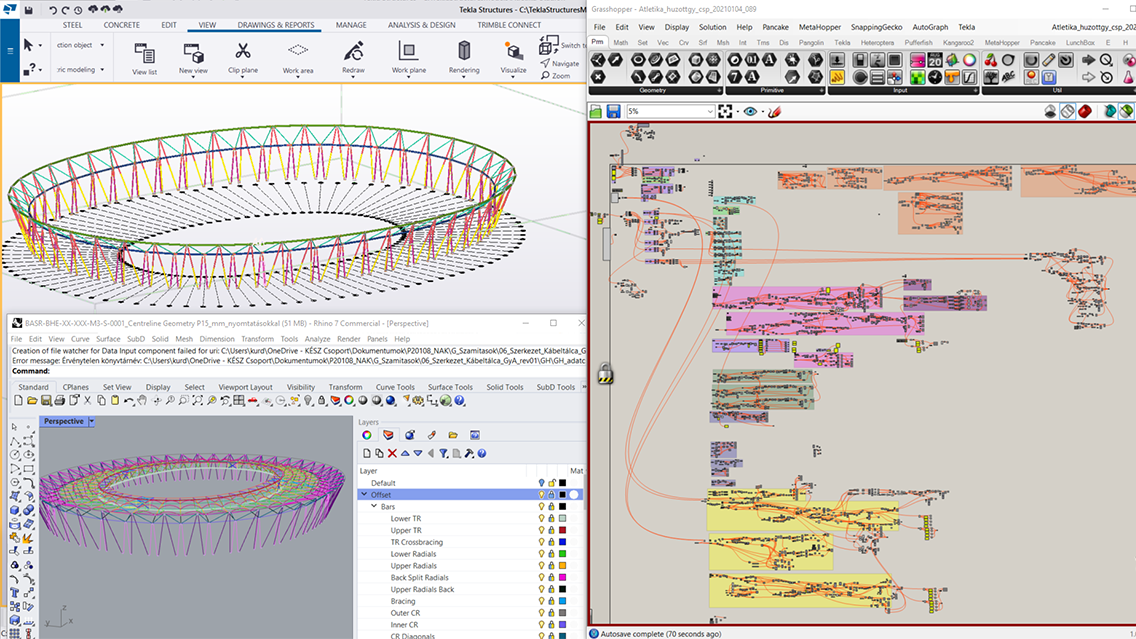Click Navigate in the Tekla View ribbon
This screenshot has height=639, width=1136.
point(560,64)
